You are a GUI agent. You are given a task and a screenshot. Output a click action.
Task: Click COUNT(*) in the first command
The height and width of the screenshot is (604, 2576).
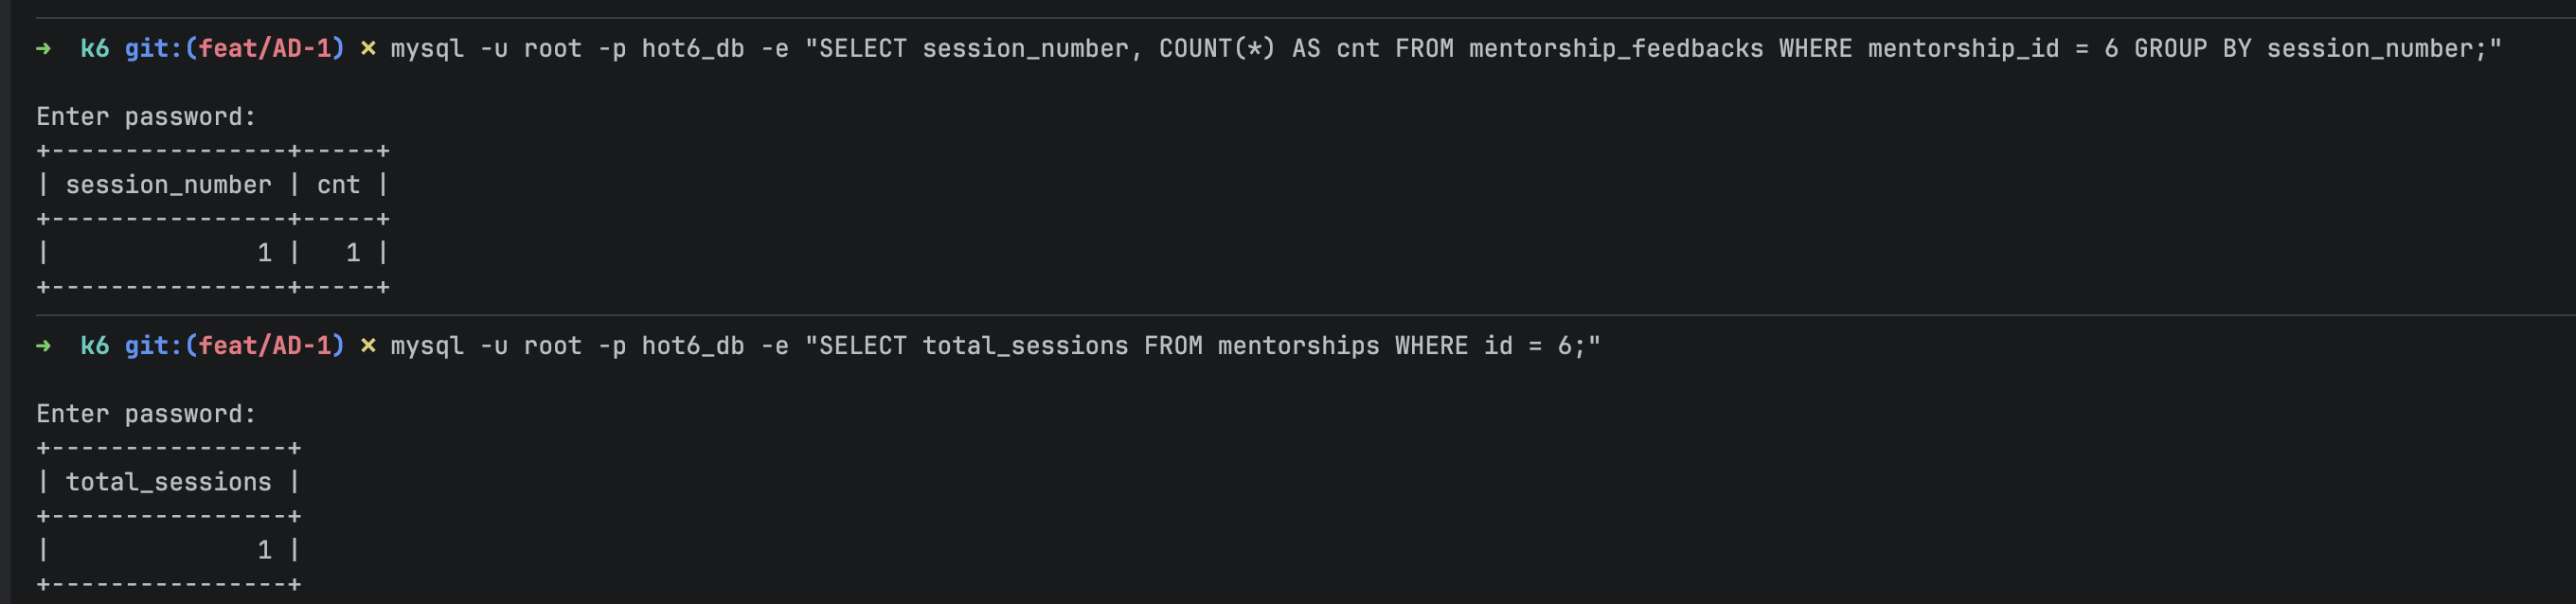point(1217,48)
